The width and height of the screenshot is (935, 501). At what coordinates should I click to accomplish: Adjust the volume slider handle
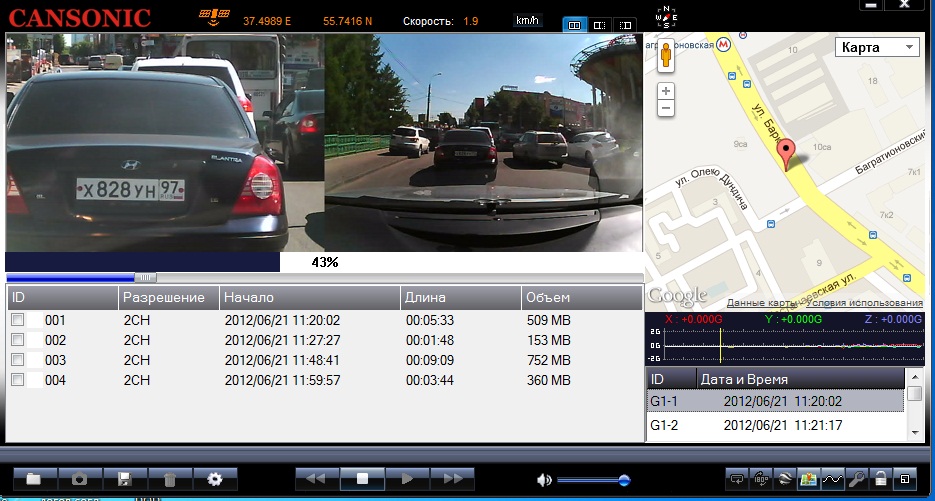(624, 480)
